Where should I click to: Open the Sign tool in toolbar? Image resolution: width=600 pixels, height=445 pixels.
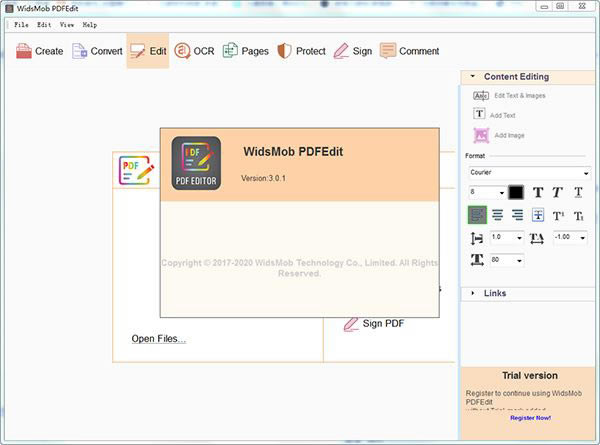tap(352, 51)
